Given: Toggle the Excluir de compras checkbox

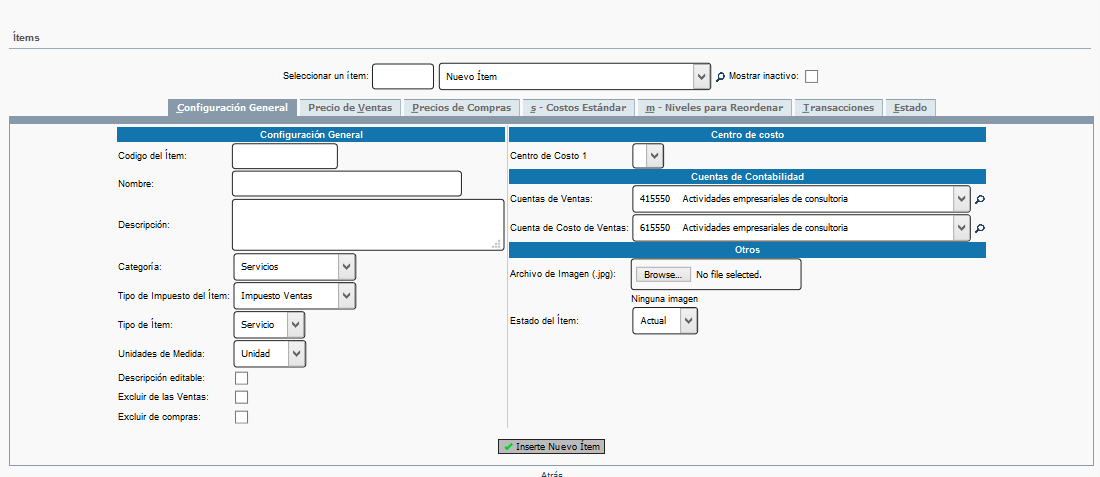Looking at the screenshot, I should pos(241,417).
